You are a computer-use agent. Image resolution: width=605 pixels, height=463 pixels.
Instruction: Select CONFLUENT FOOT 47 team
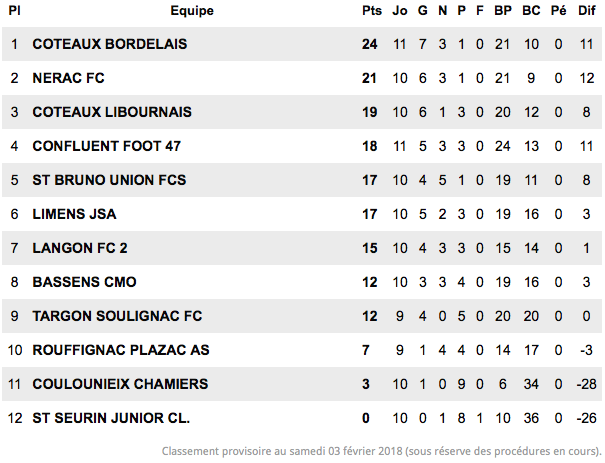[106, 146]
